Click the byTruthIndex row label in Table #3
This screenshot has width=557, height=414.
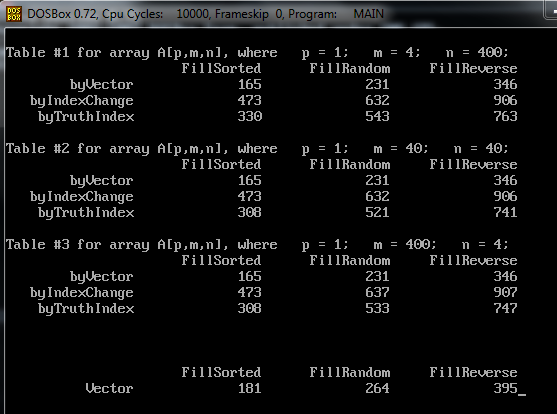pos(86,308)
